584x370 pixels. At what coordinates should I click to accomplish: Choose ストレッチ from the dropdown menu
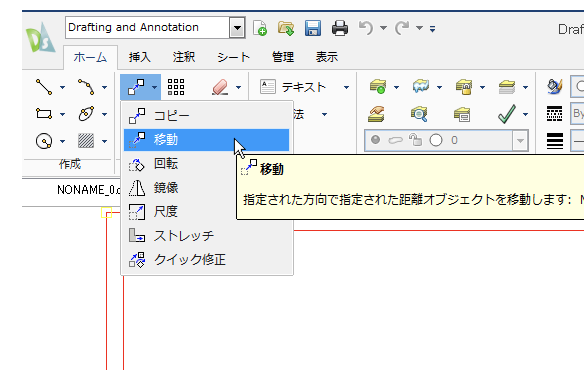pos(206,235)
